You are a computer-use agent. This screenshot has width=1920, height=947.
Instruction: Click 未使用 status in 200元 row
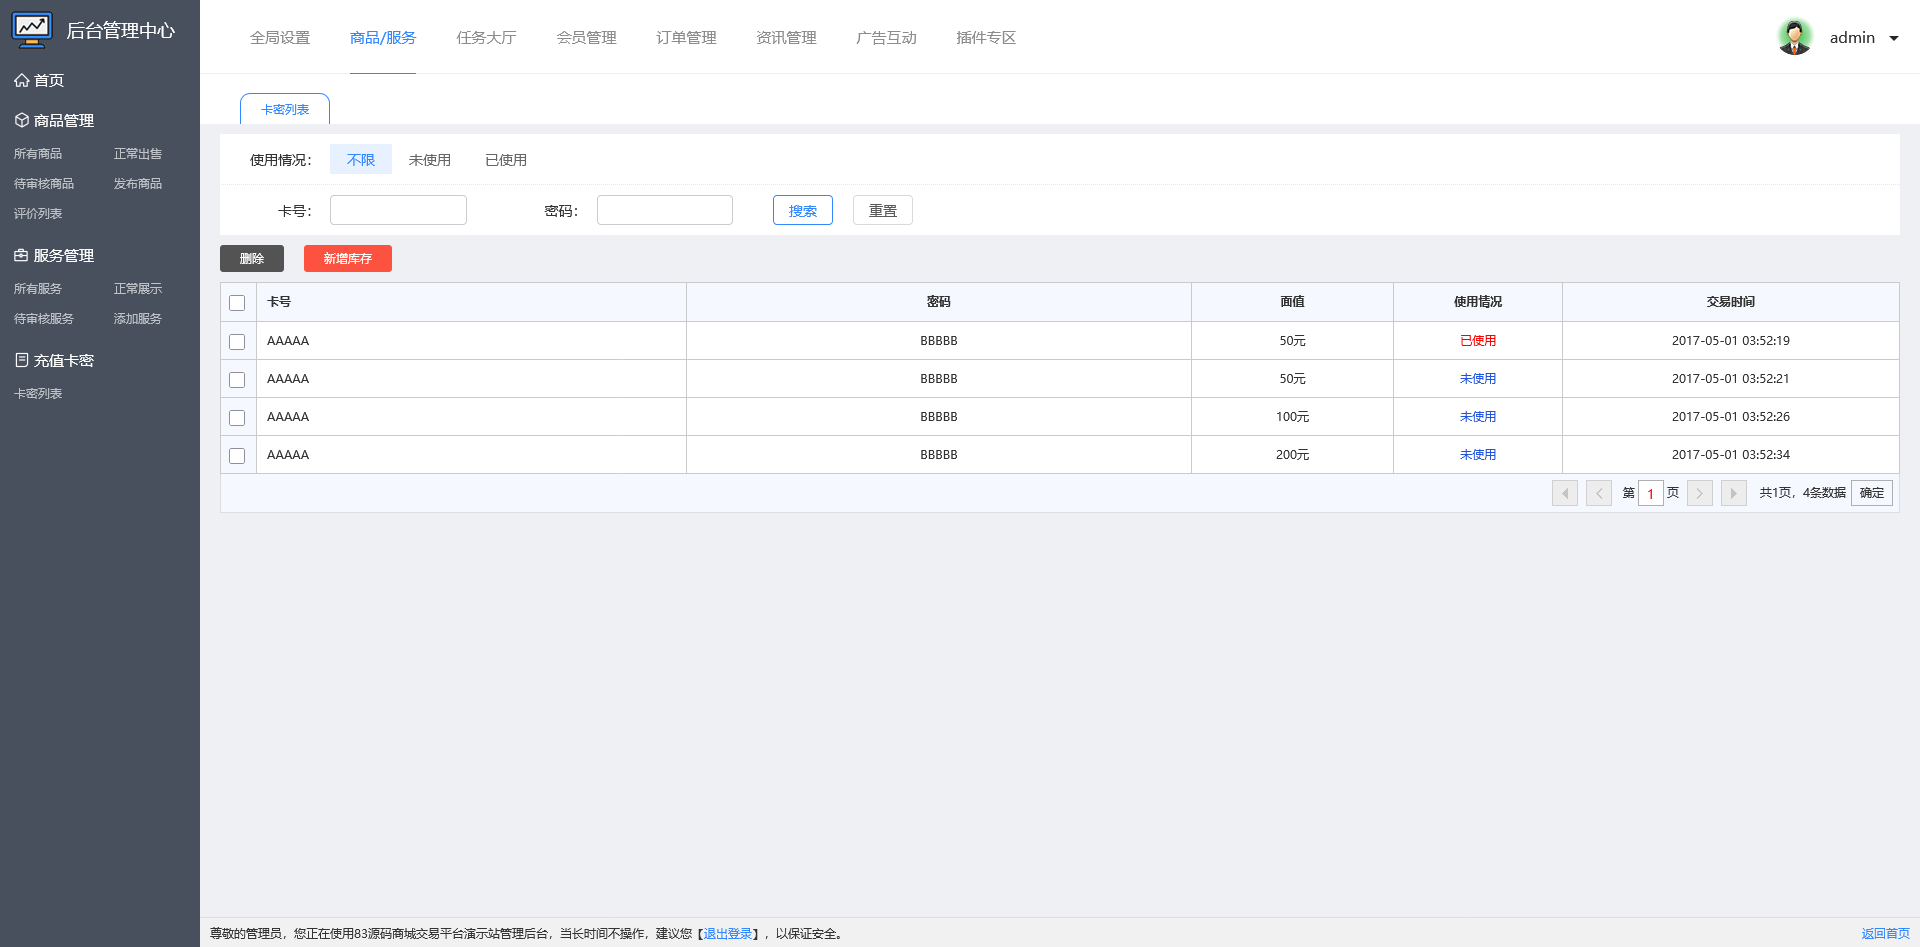1478,455
